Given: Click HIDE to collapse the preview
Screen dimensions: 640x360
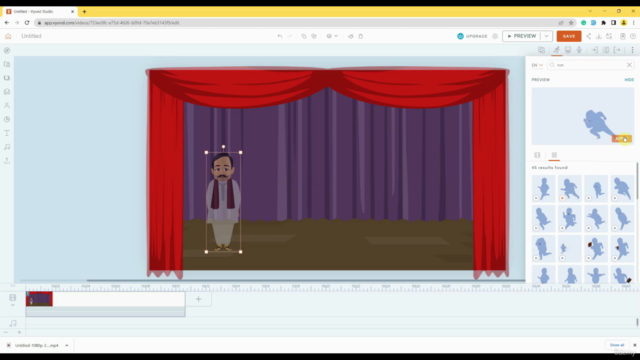Looking at the screenshot, I should coord(629,80).
